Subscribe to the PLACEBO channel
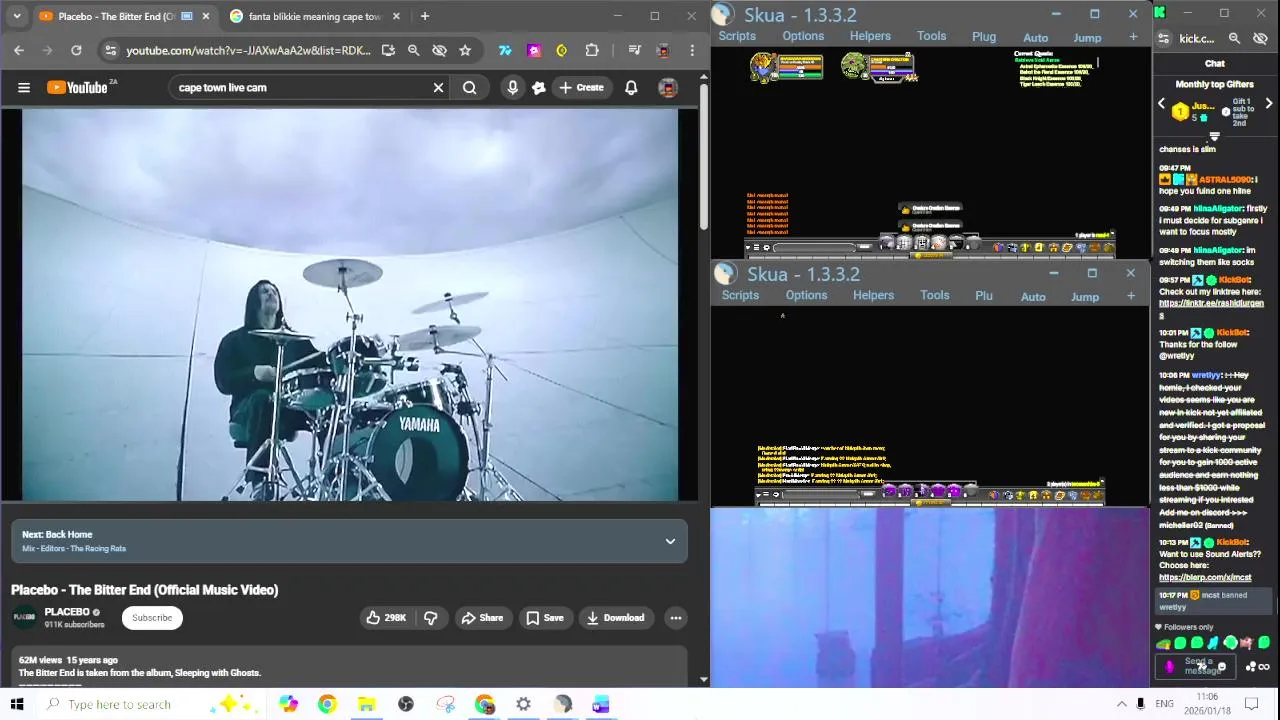Screen dimensions: 1280x720 tap(152, 617)
